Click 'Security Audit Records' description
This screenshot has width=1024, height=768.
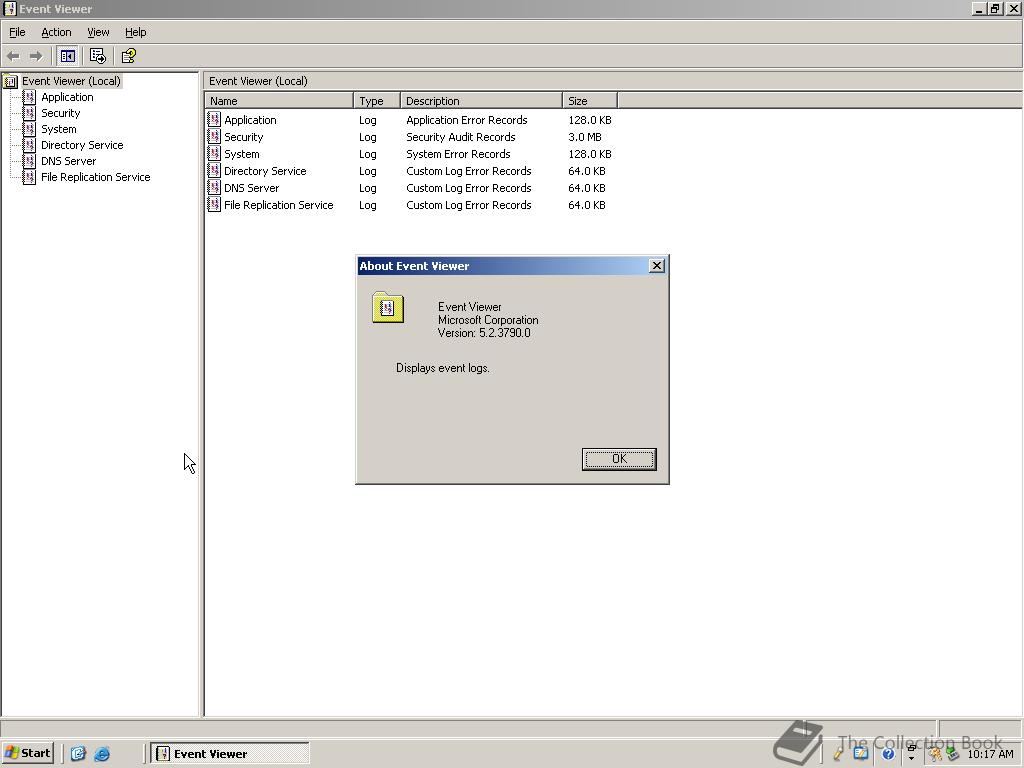[x=461, y=137]
